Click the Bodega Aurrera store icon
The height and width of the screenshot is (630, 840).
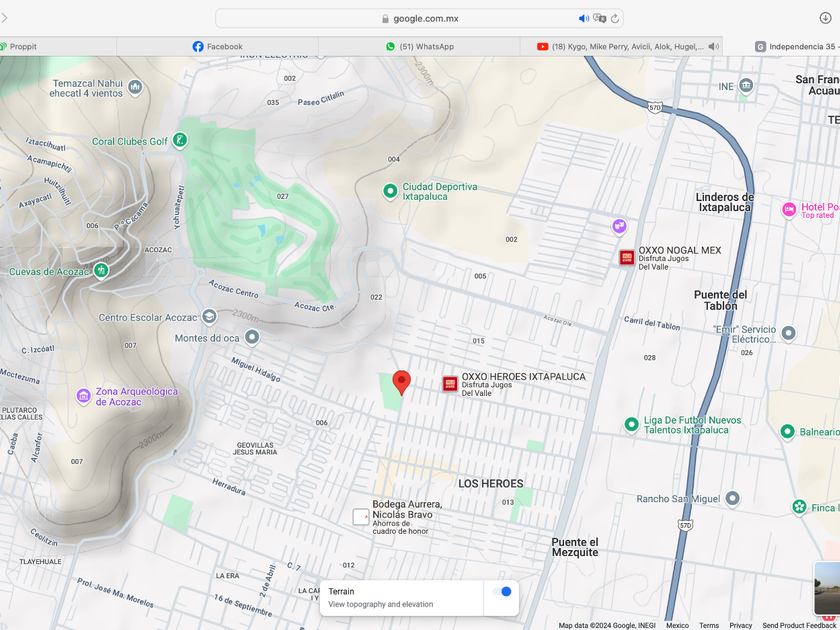click(x=361, y=516)
